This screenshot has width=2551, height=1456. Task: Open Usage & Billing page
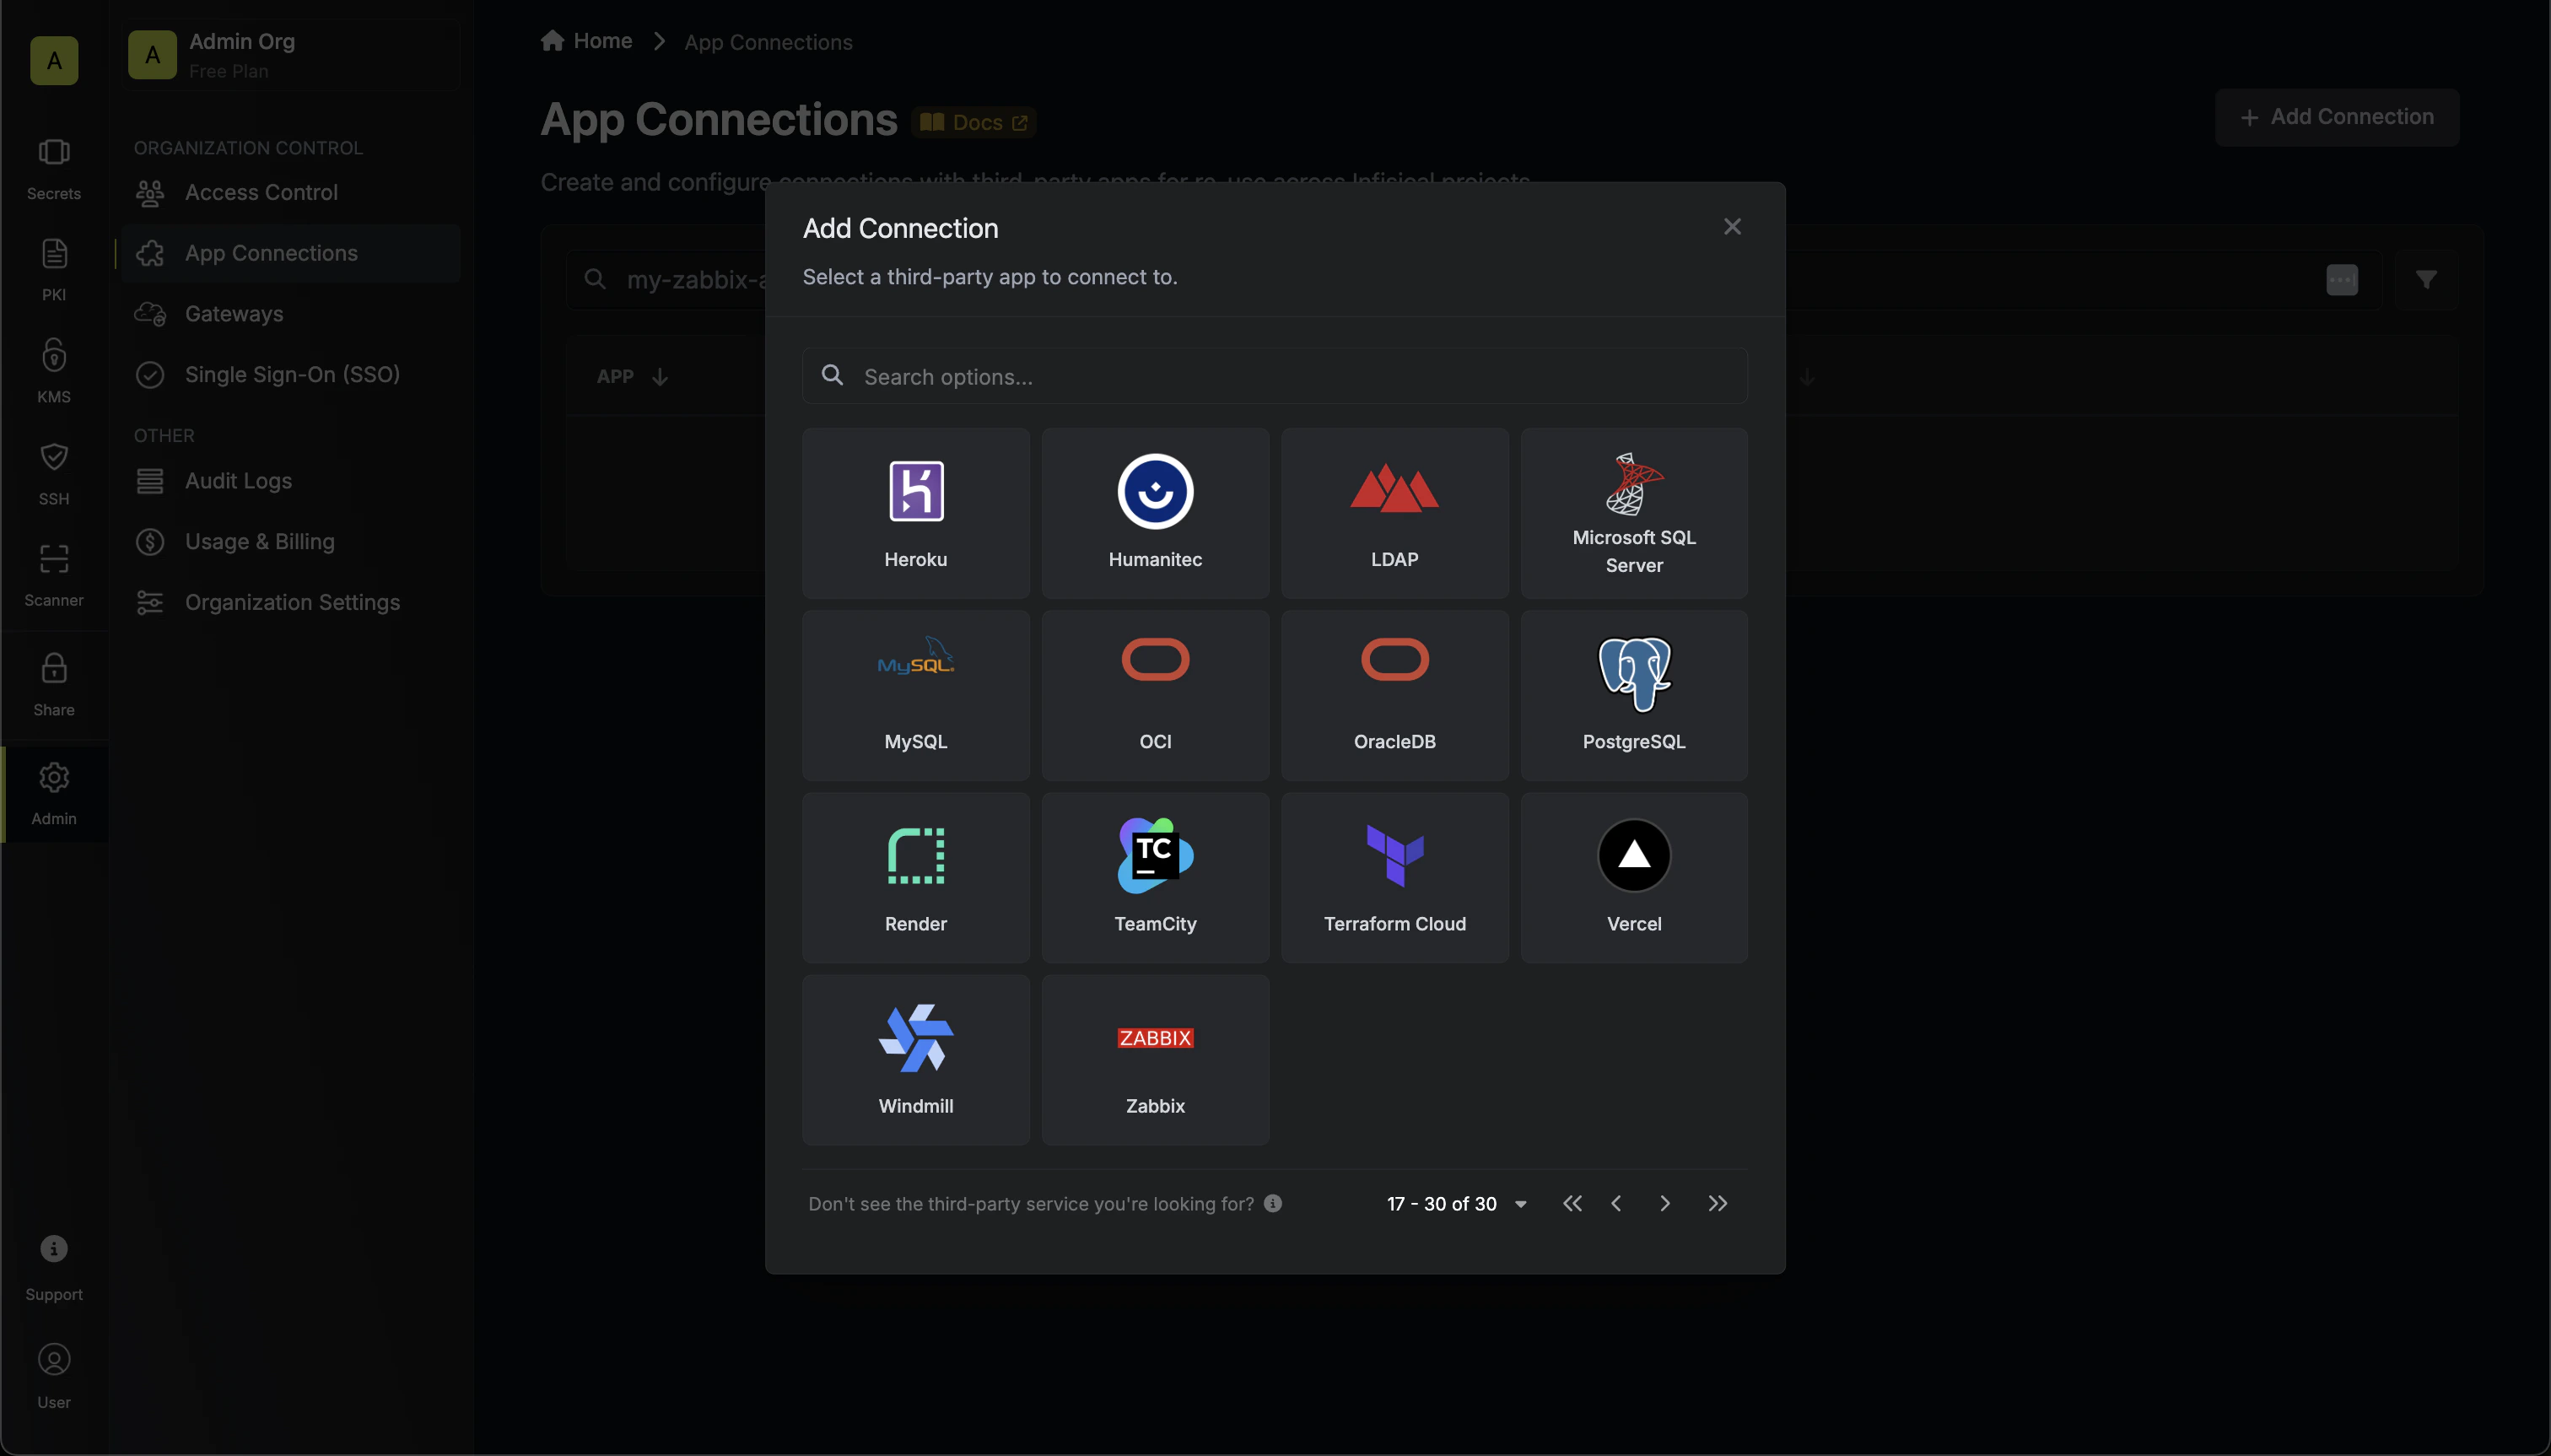[290, 541]
